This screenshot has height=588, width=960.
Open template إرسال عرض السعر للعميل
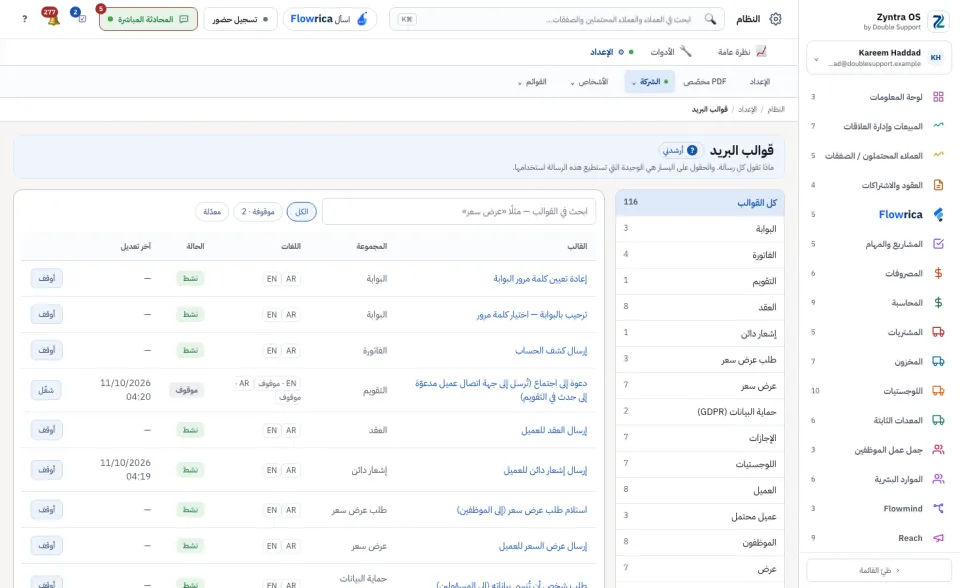542,546
